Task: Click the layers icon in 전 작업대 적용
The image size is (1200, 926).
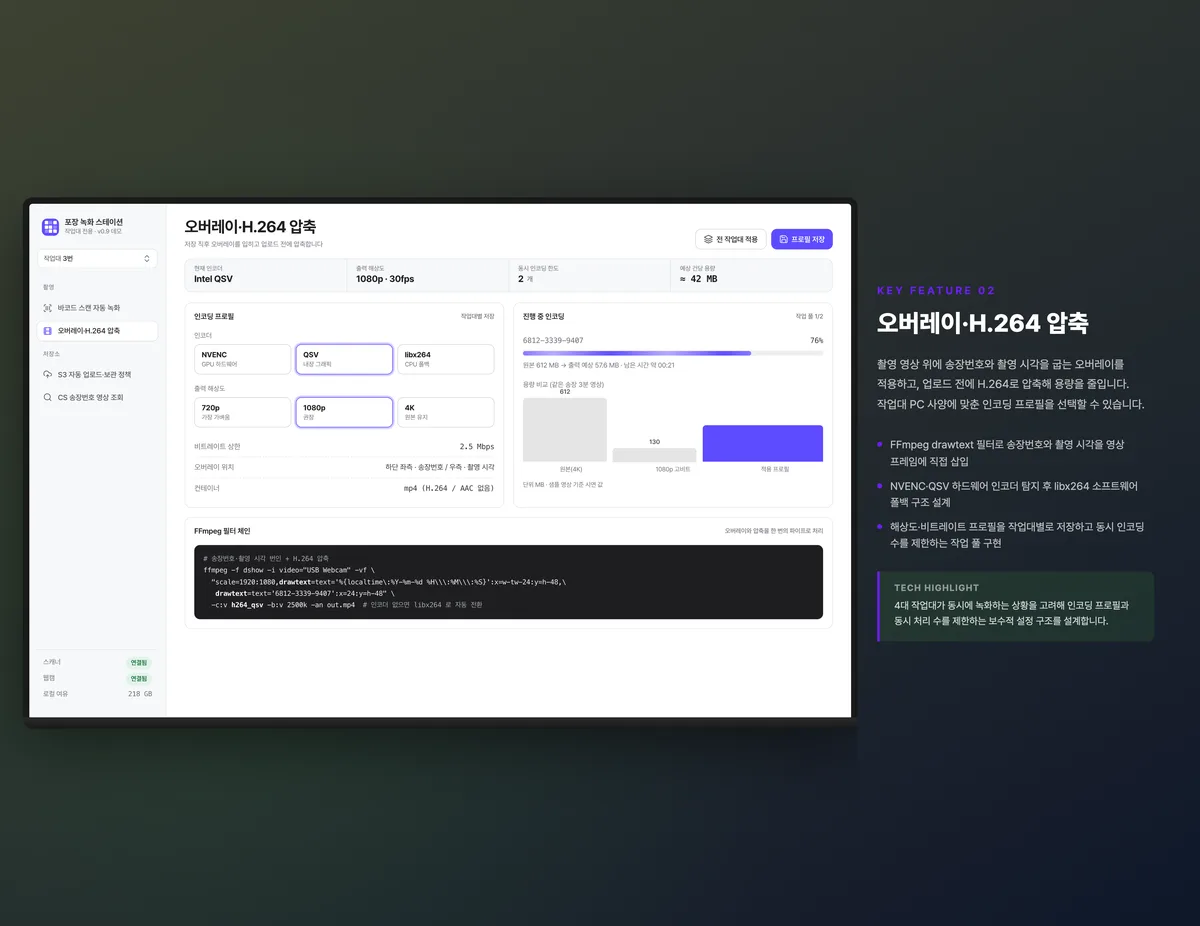Action: pos(708,240)
